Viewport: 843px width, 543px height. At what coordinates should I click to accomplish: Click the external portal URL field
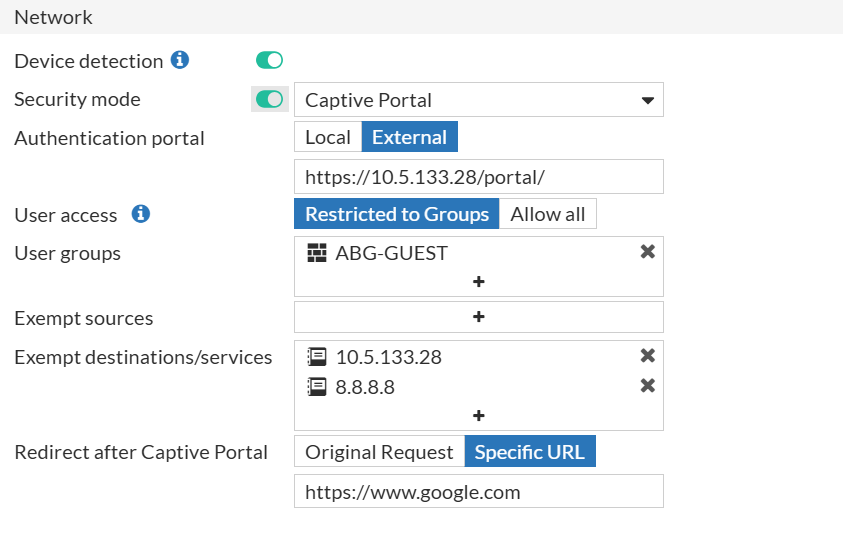pyautogui.click(x=478, y=177)
